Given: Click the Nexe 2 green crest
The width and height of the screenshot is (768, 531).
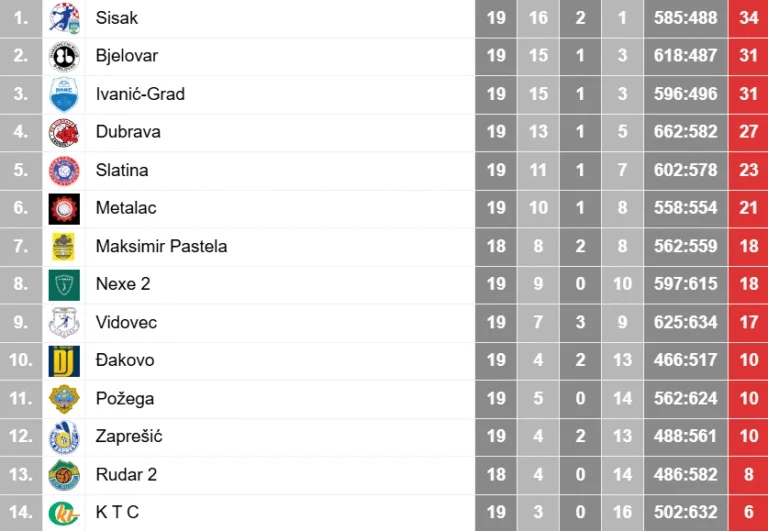Looking at the screenshot, I should click(x=64, y=284).
